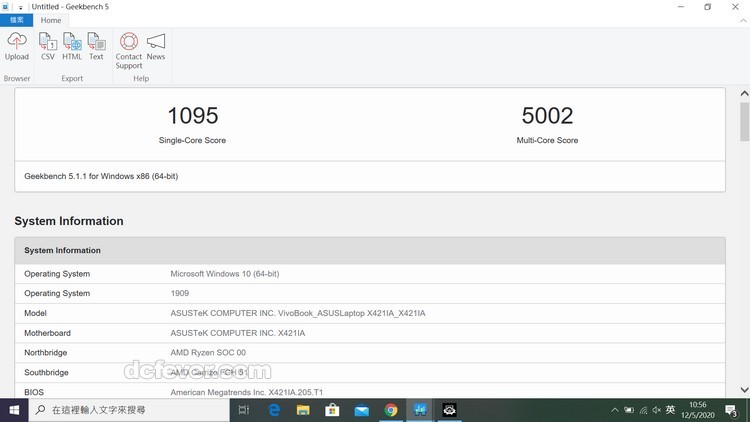750x422 pixels.
Task: Click the vertical scrollbar thumb
Action: point(744,122)
